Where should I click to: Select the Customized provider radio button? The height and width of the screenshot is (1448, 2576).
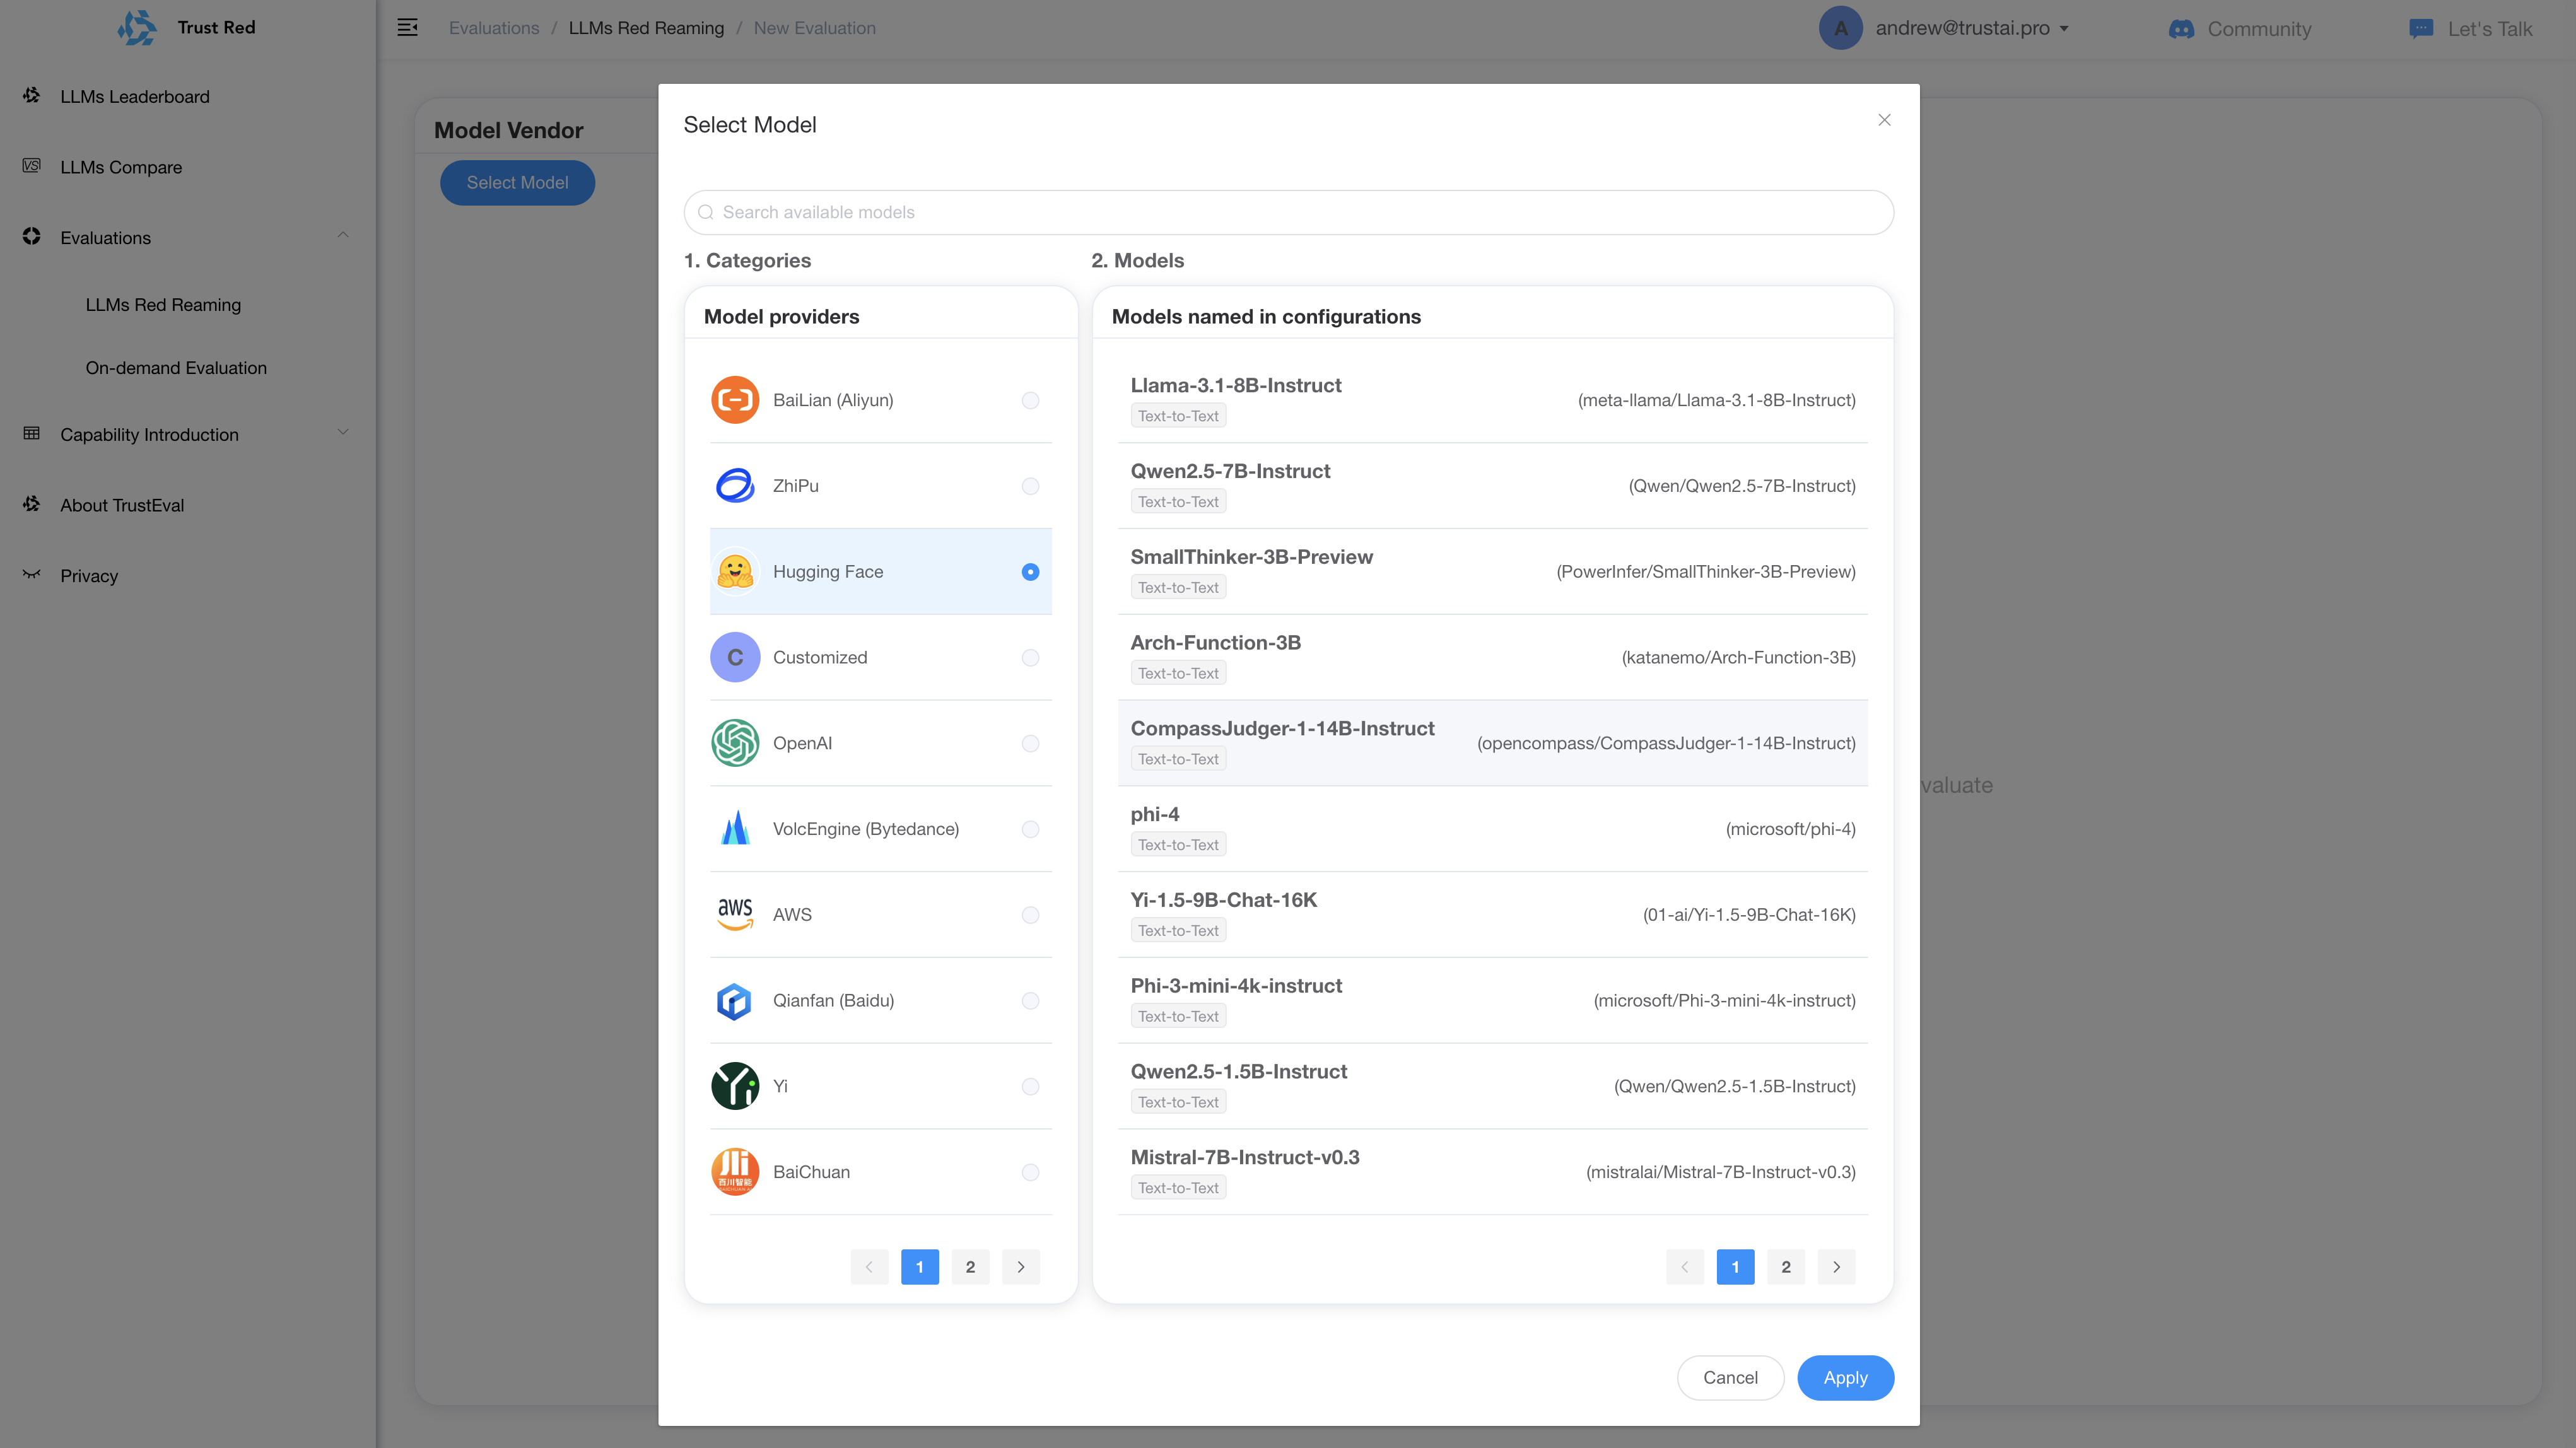[1030, 658]
